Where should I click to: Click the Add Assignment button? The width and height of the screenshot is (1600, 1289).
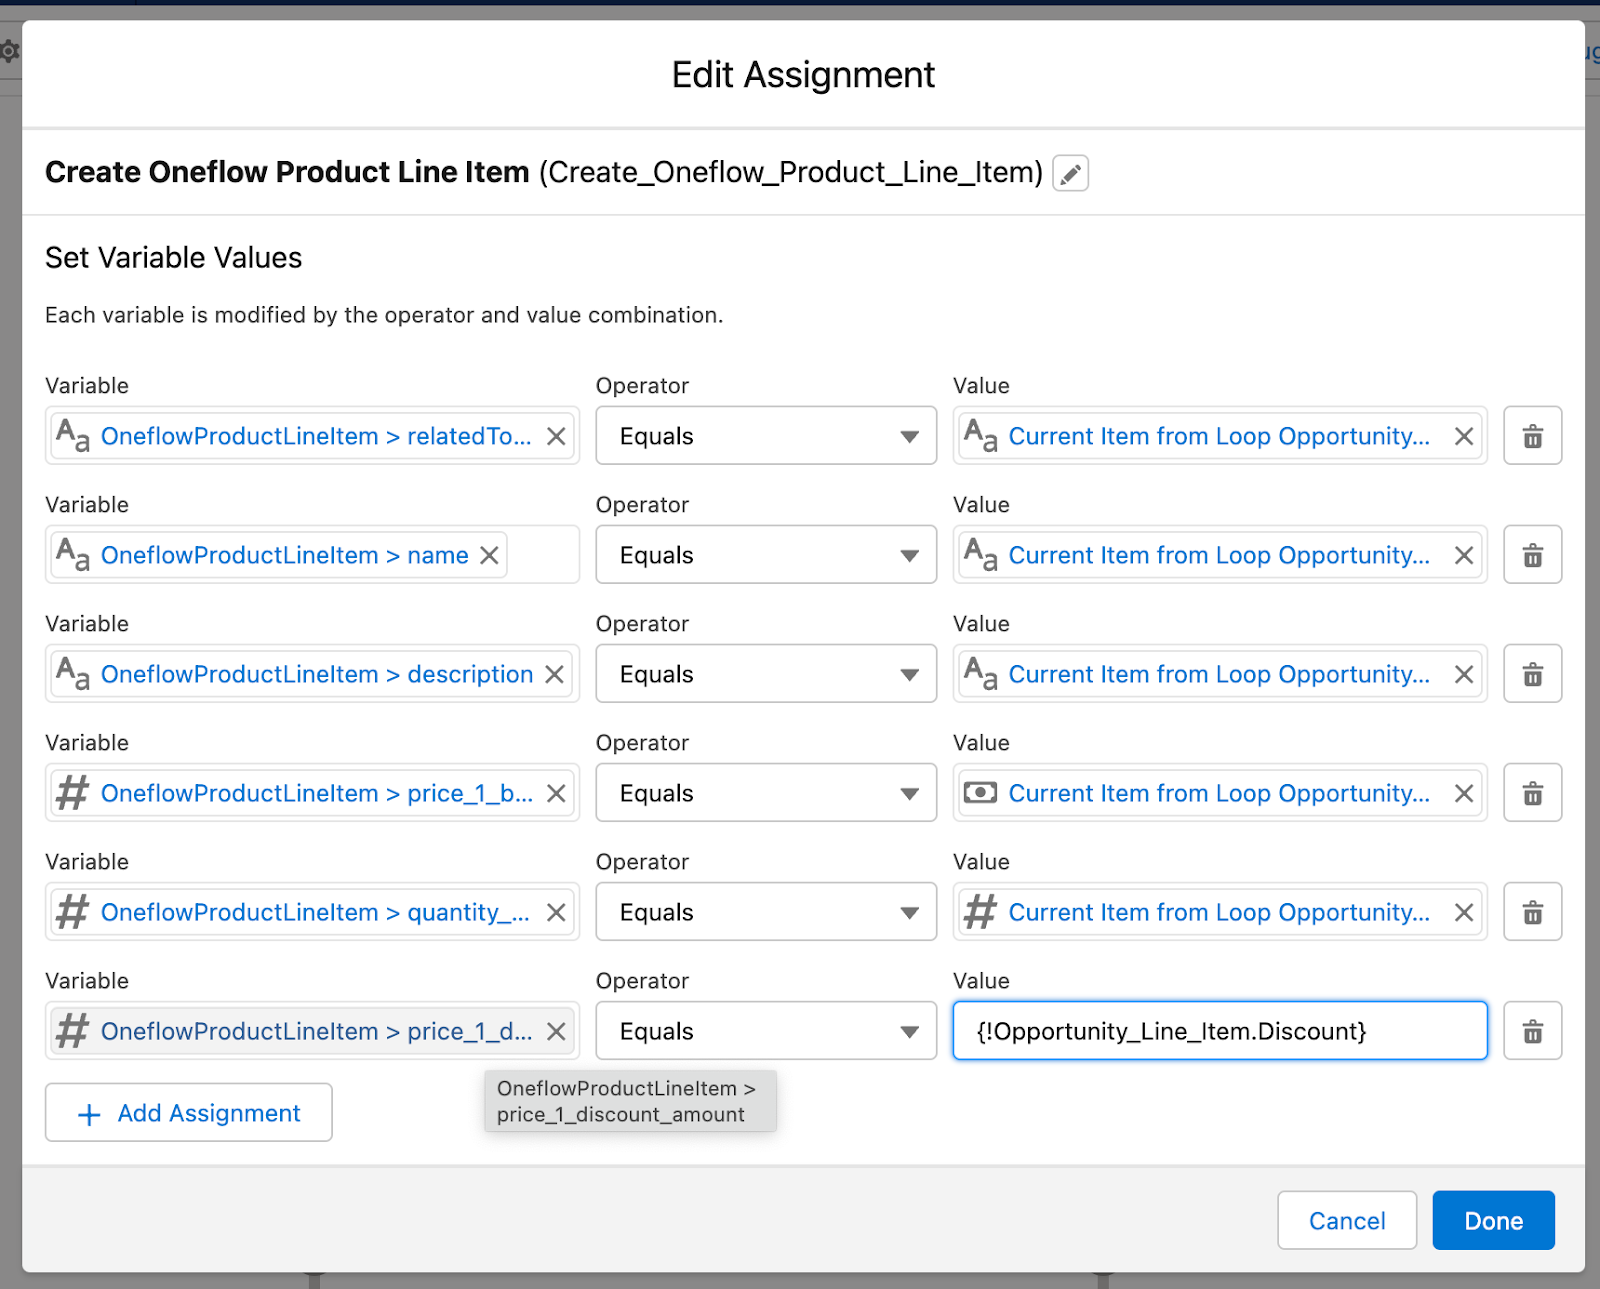coord(188,1112)
